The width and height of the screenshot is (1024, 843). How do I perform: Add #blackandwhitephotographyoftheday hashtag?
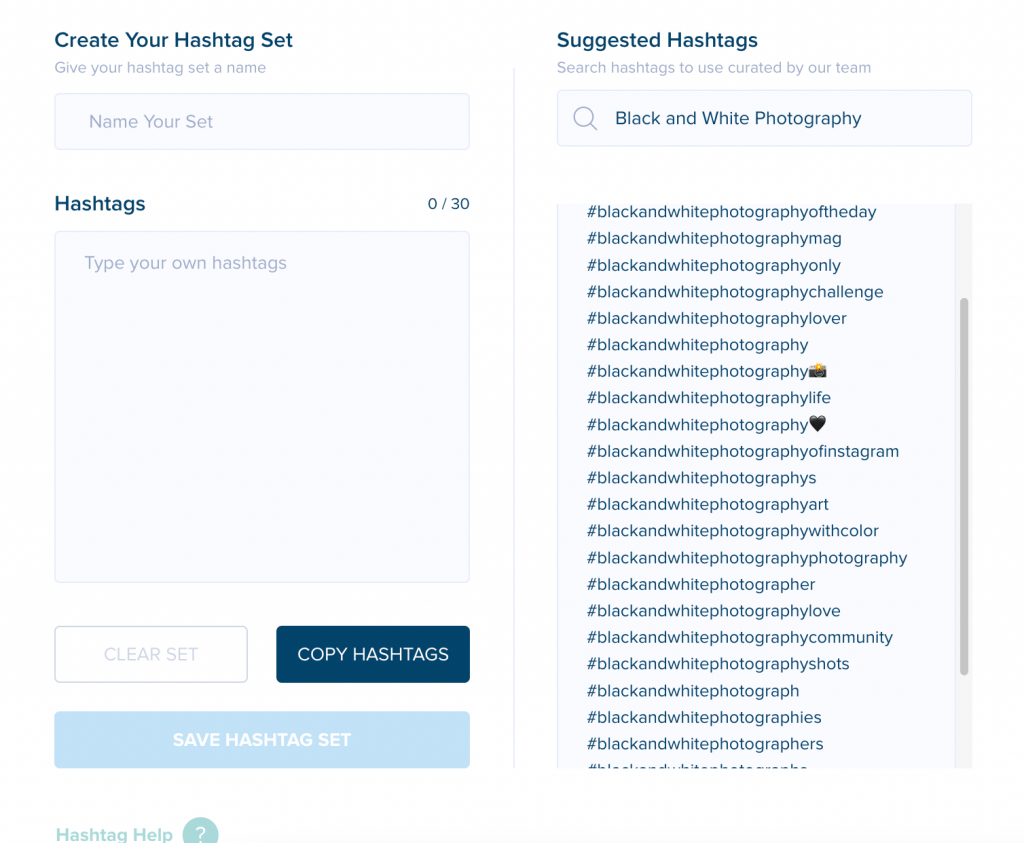coord(731,212)
